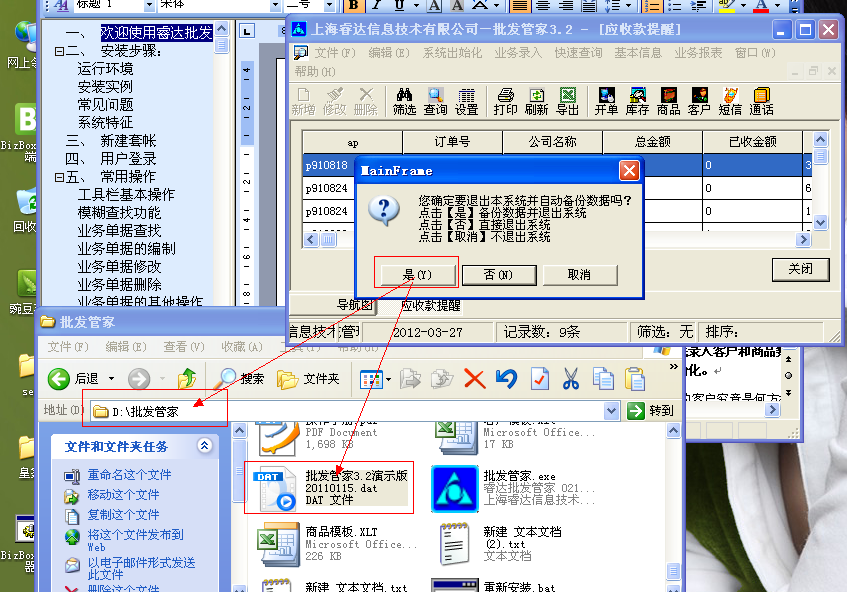The height and width of the screenshot is (592, 847).
Task: Open the 开单 billing icon
Action: (606, 96)
